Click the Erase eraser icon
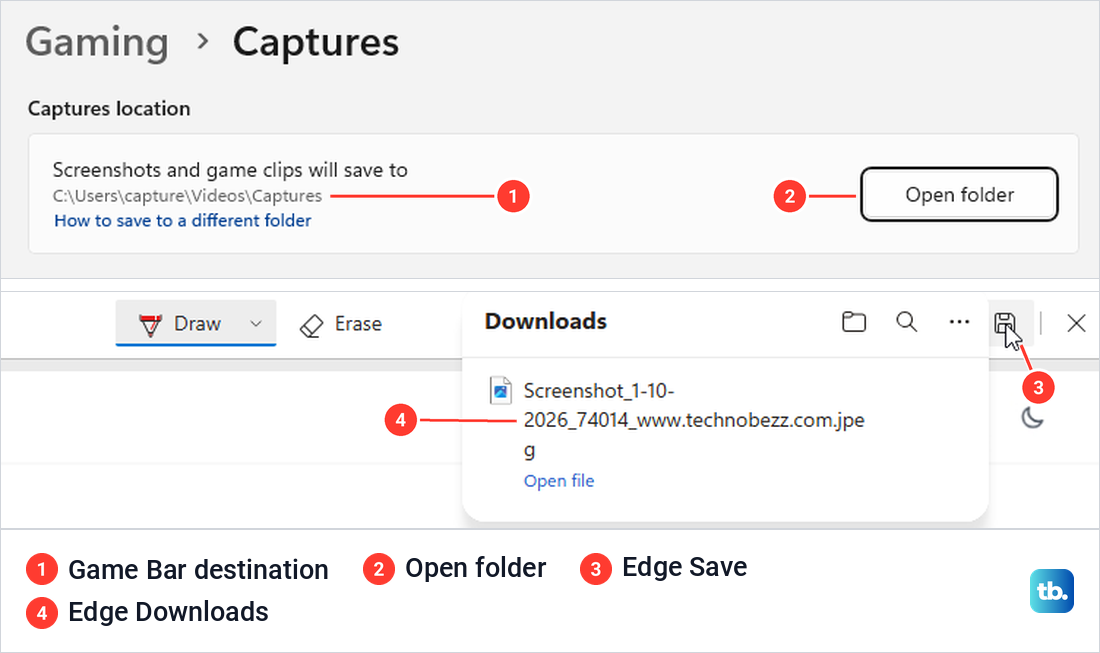The height and width of the screenshot is (653, 1100). (x=311, y=325)
